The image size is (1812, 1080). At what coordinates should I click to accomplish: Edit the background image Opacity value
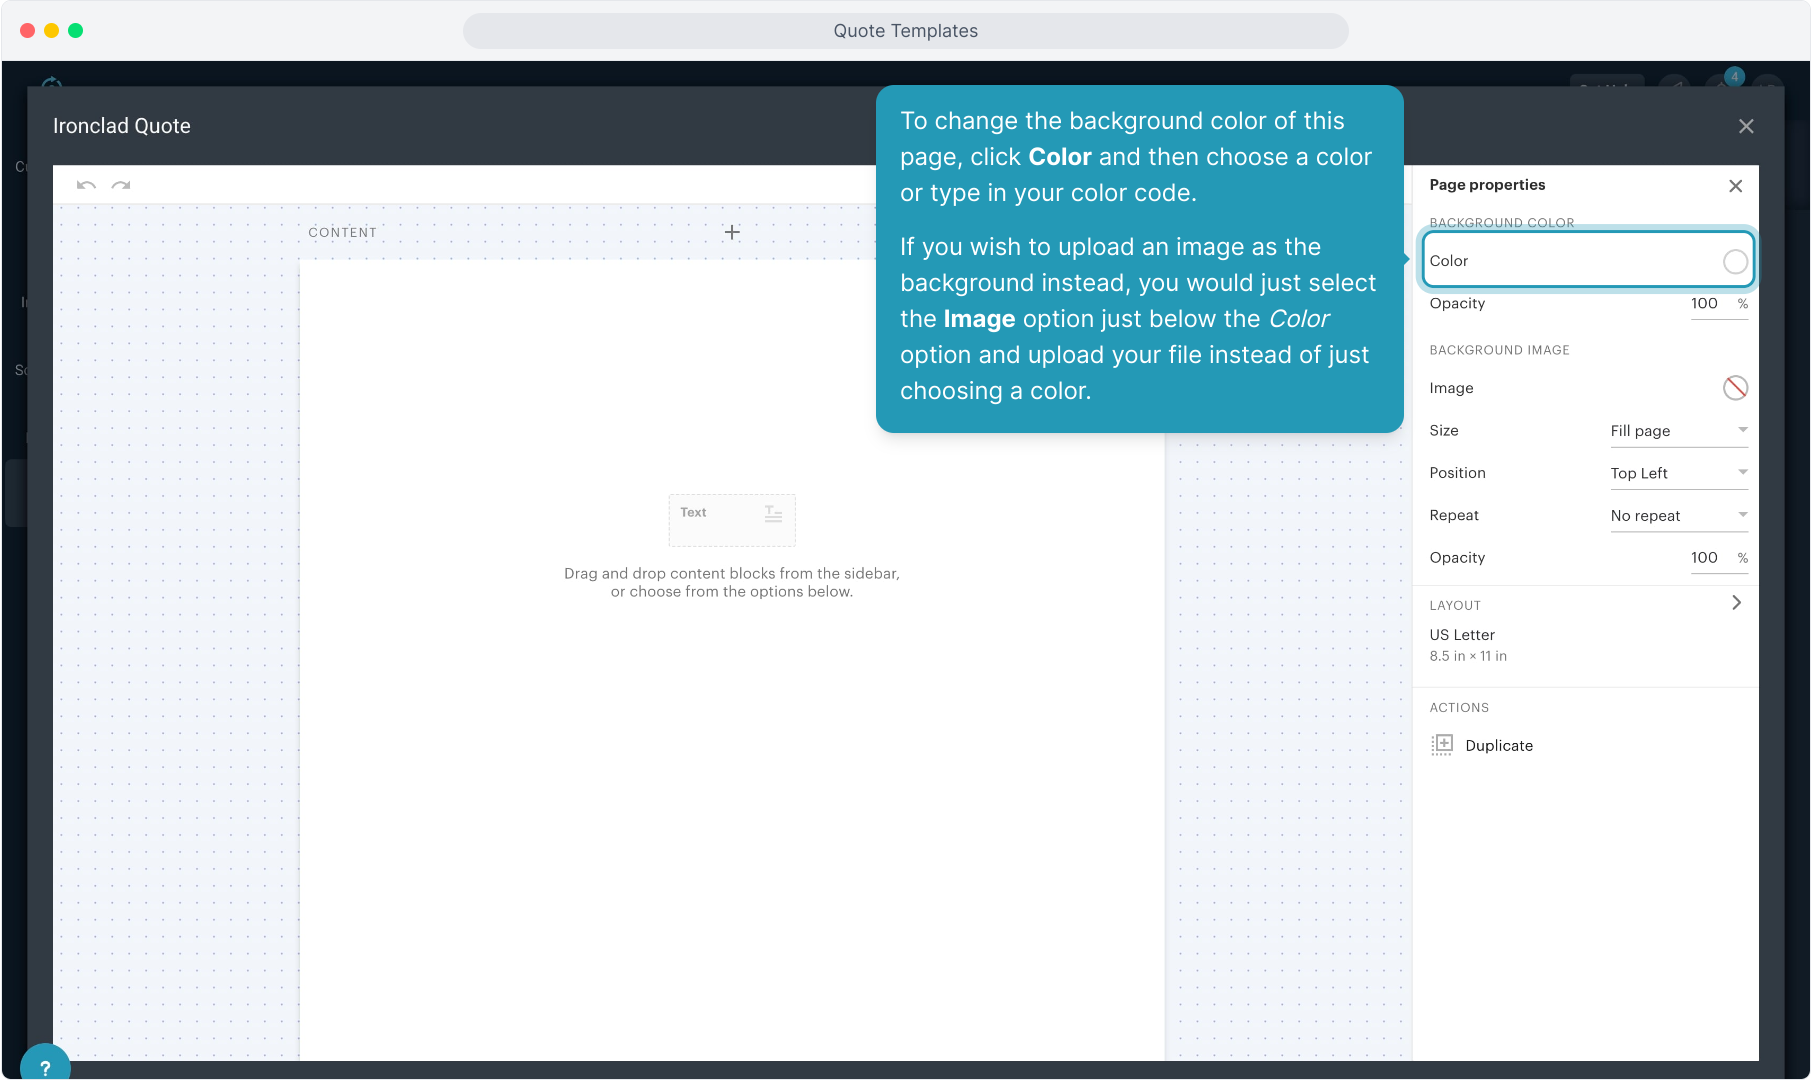click(x=1704, y=558)
